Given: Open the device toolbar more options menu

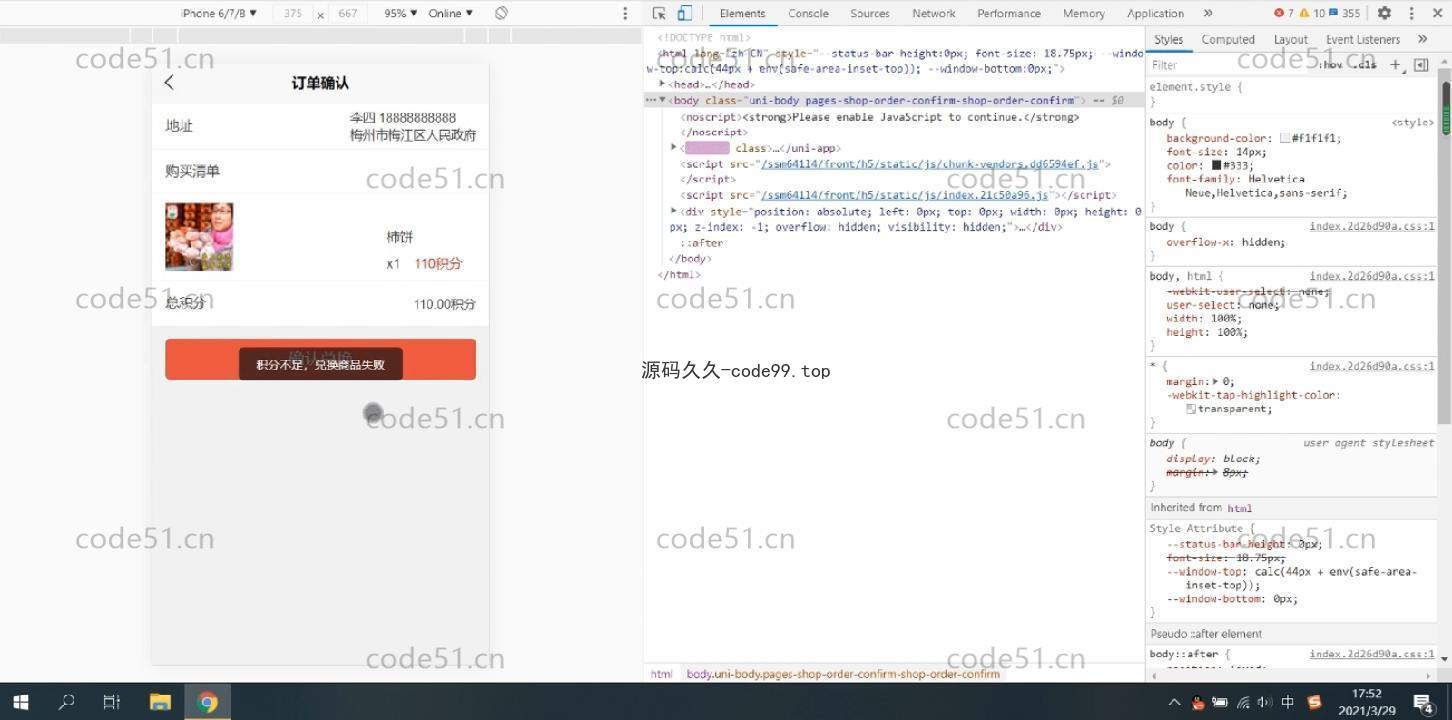Looking at the screenshot, I should pos(625,13).
